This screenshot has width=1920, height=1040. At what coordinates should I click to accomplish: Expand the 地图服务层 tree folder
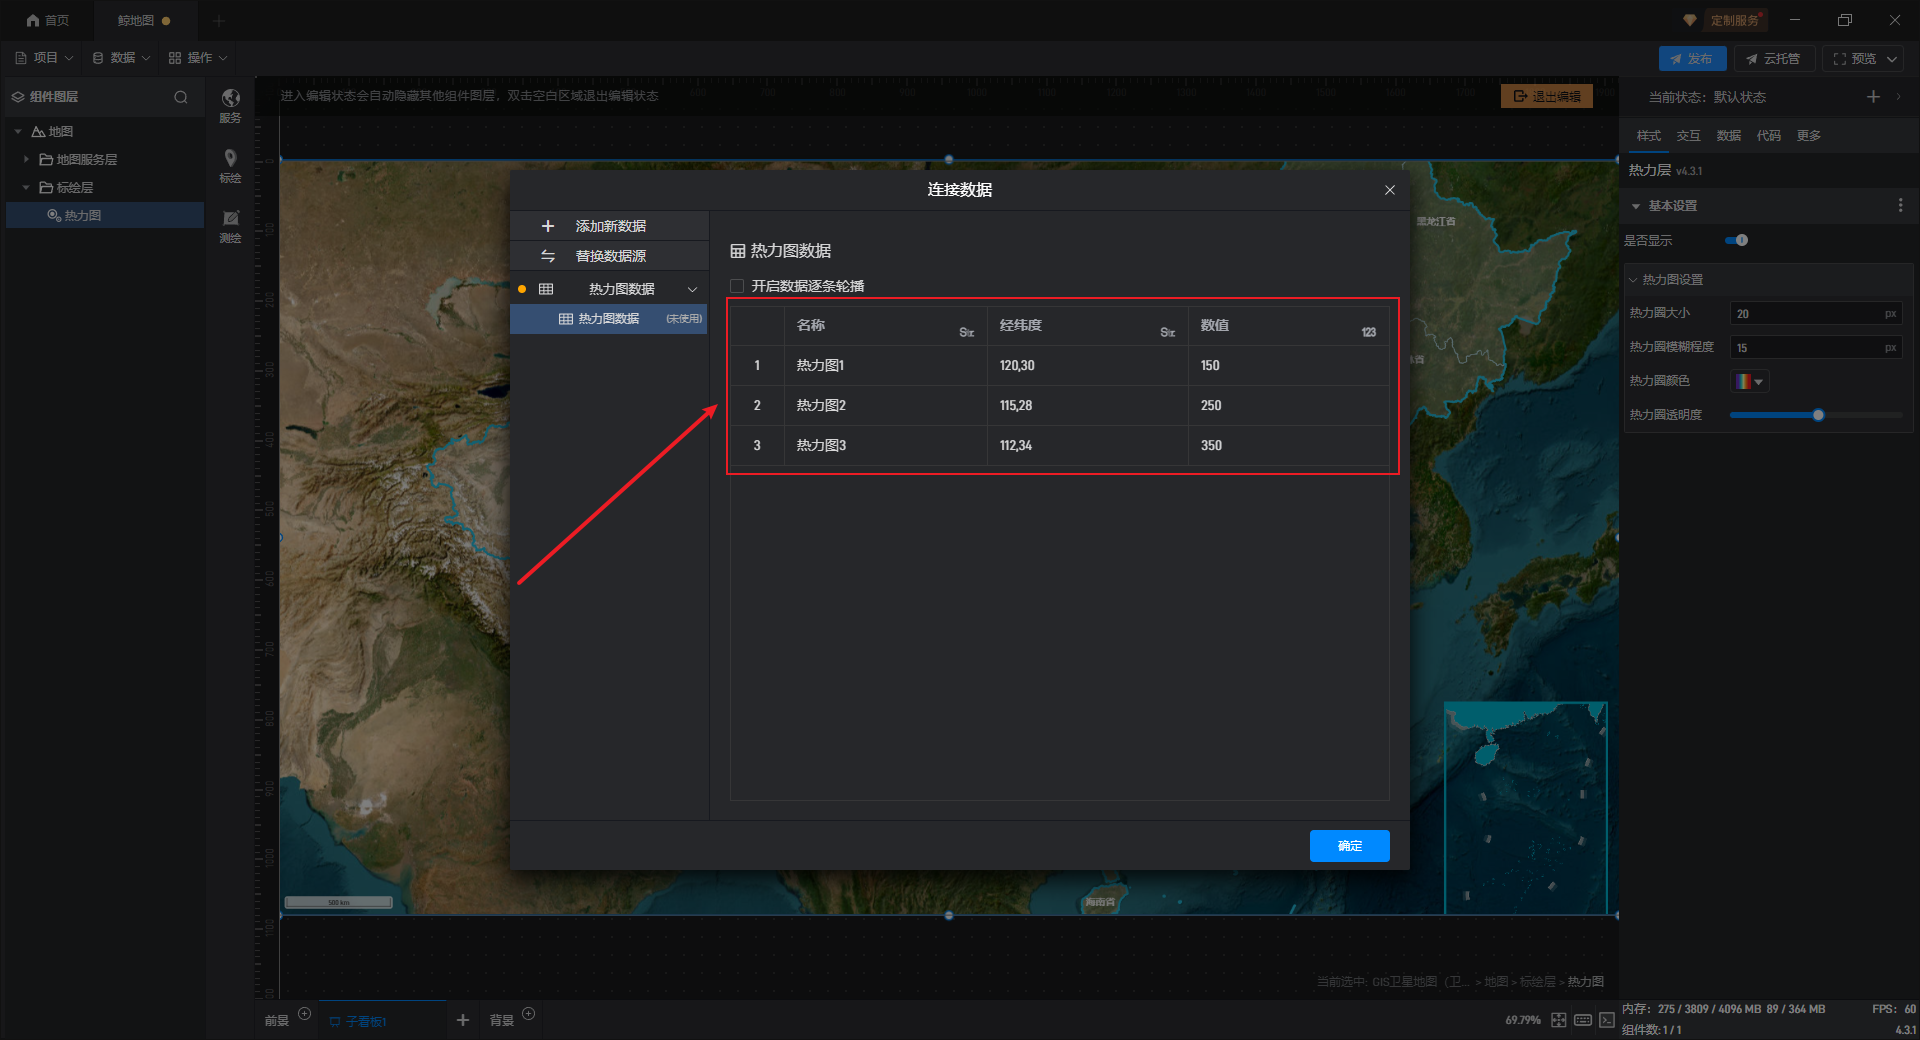(x=27, y=159)
